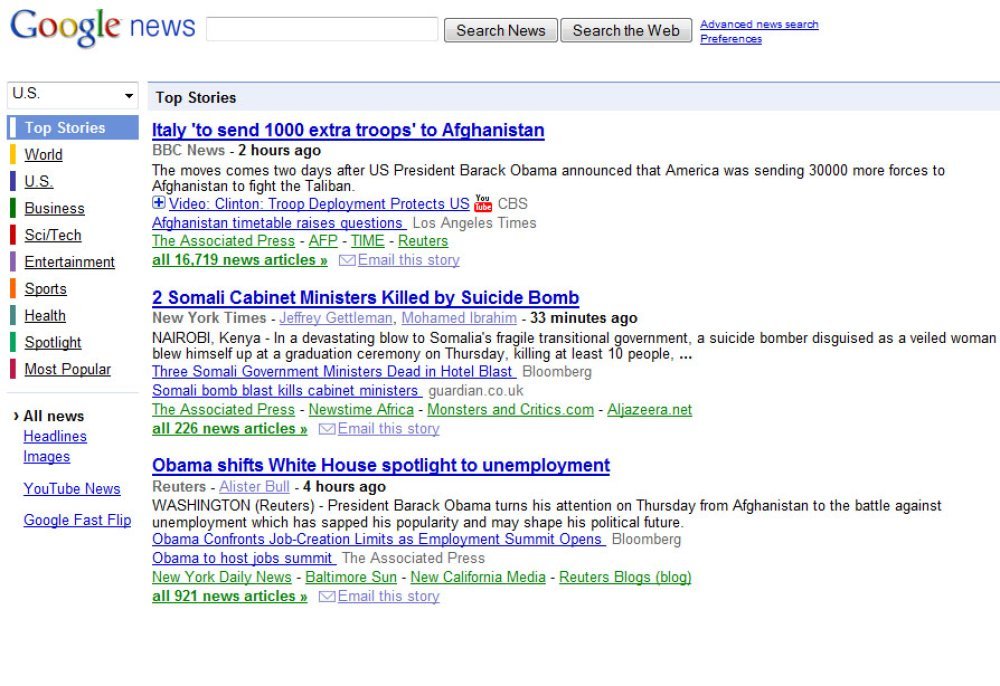Open the Somali Cabinet Ministers headline
The width and height of the screenshot is (1000, 686).
365,298
